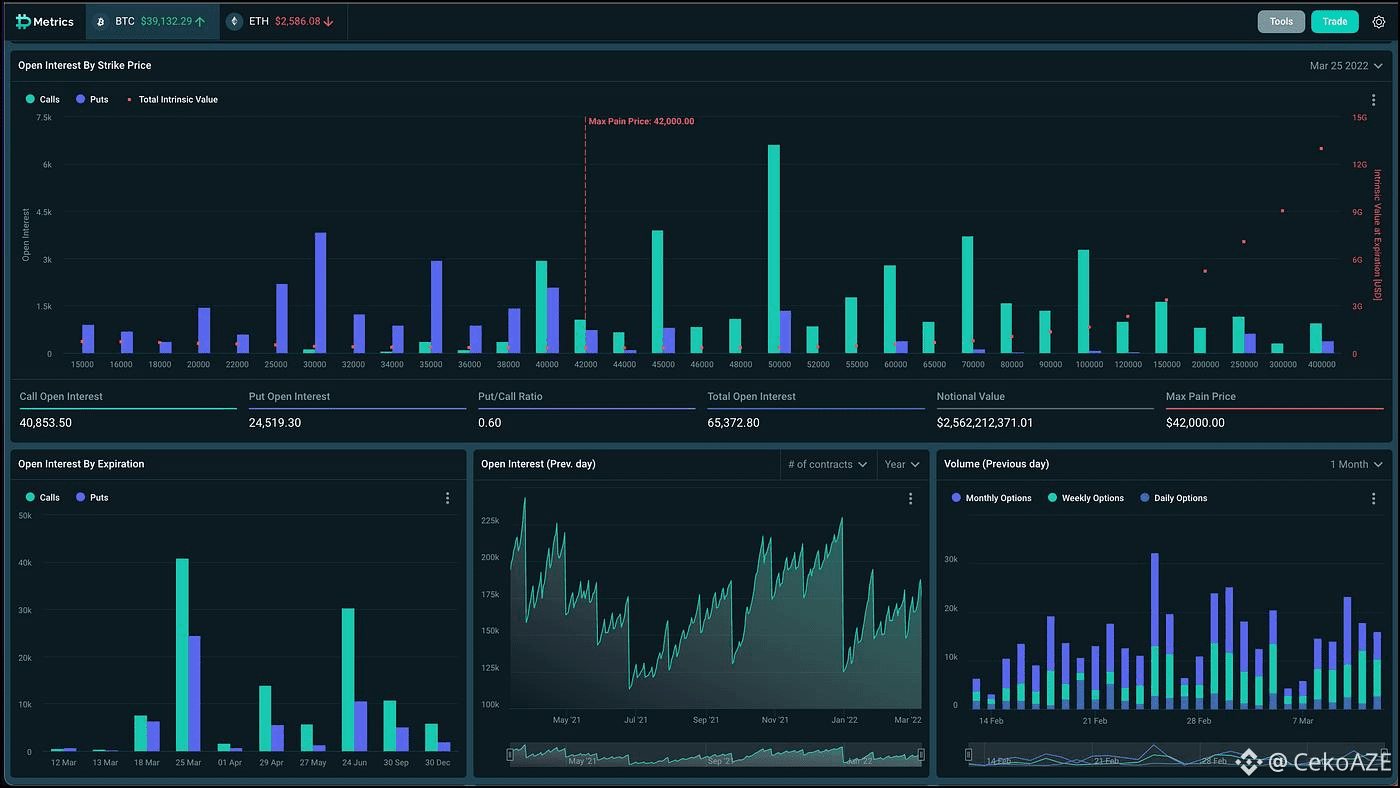Open Volume chart kebab menu
The image size is (1400, 788).
pos(1373,498)
